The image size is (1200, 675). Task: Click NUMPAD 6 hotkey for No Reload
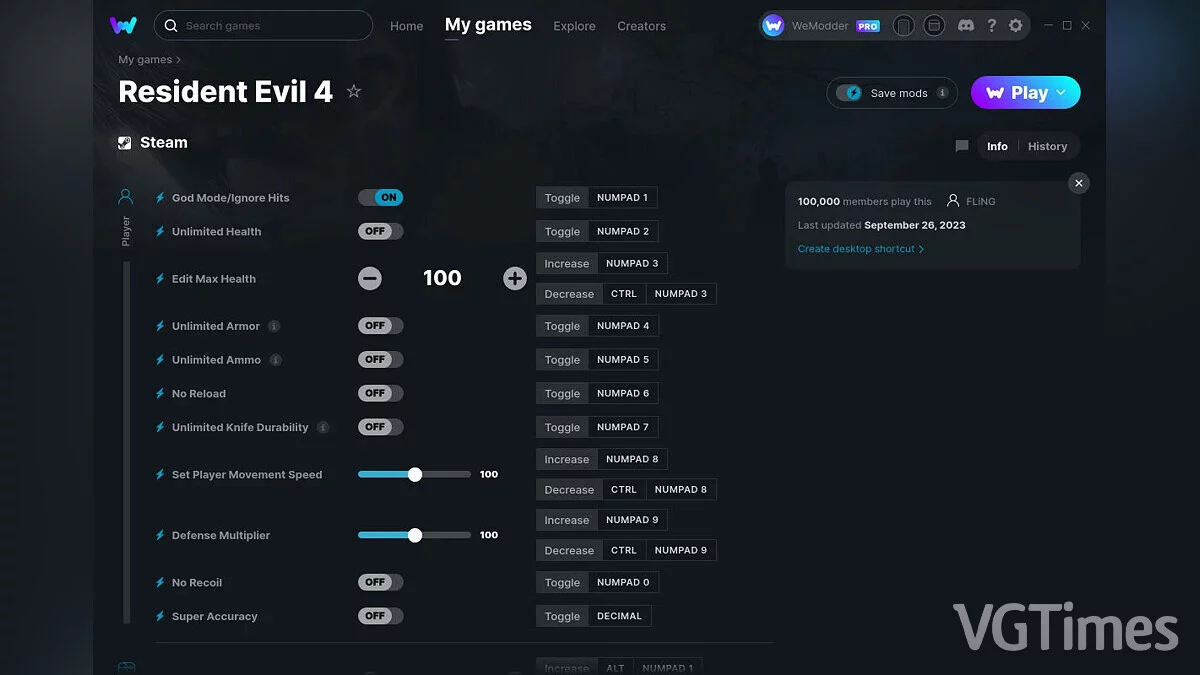click(623, 393)
